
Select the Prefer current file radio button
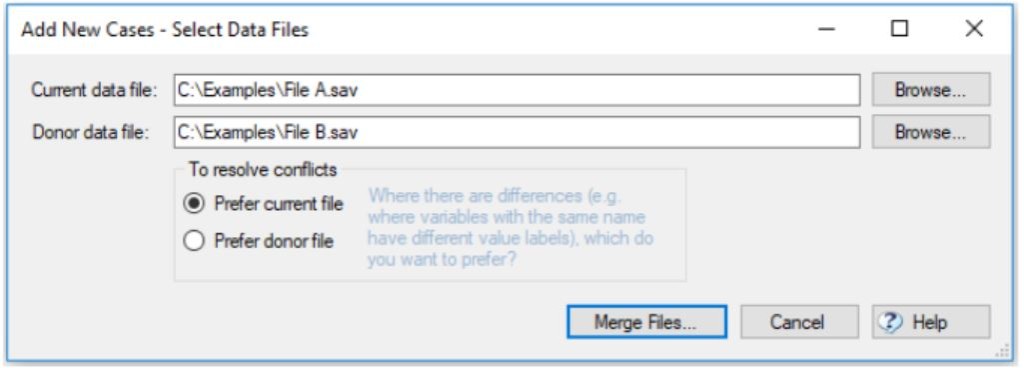pos(195,204)
